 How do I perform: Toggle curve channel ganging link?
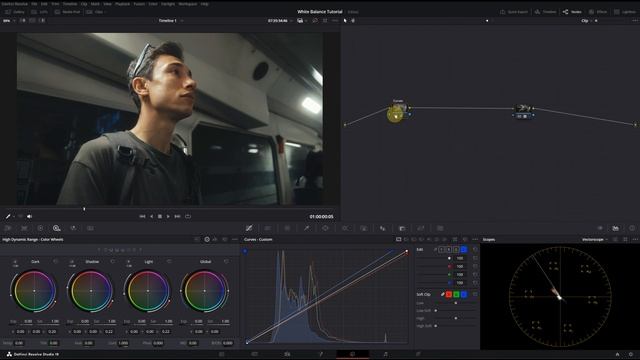point(435,249)
